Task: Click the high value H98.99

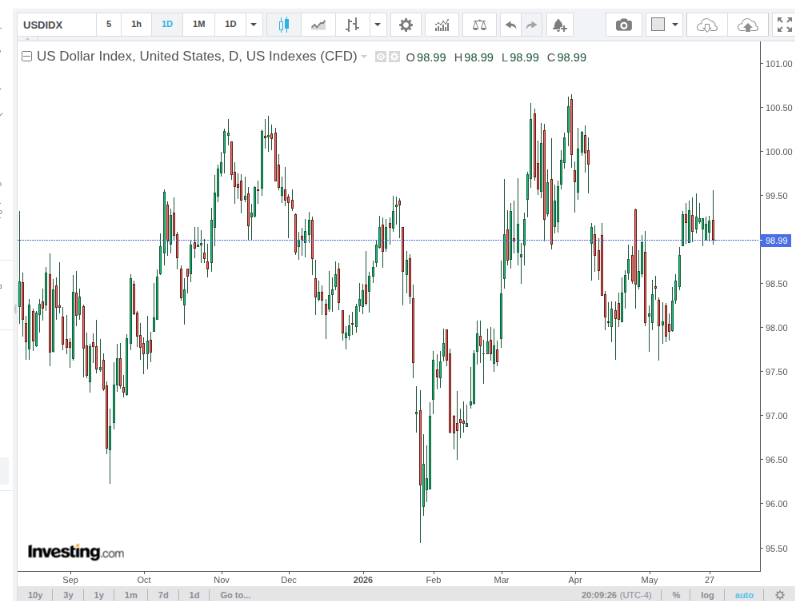Action: [x=474, y=57]
